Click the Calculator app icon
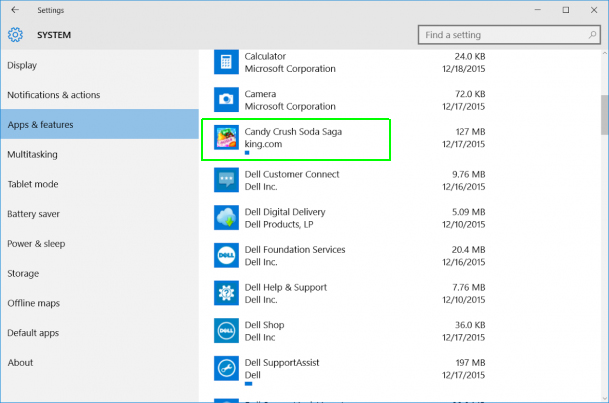Screen dimensions: 609x403 click(x=227, y=63)
